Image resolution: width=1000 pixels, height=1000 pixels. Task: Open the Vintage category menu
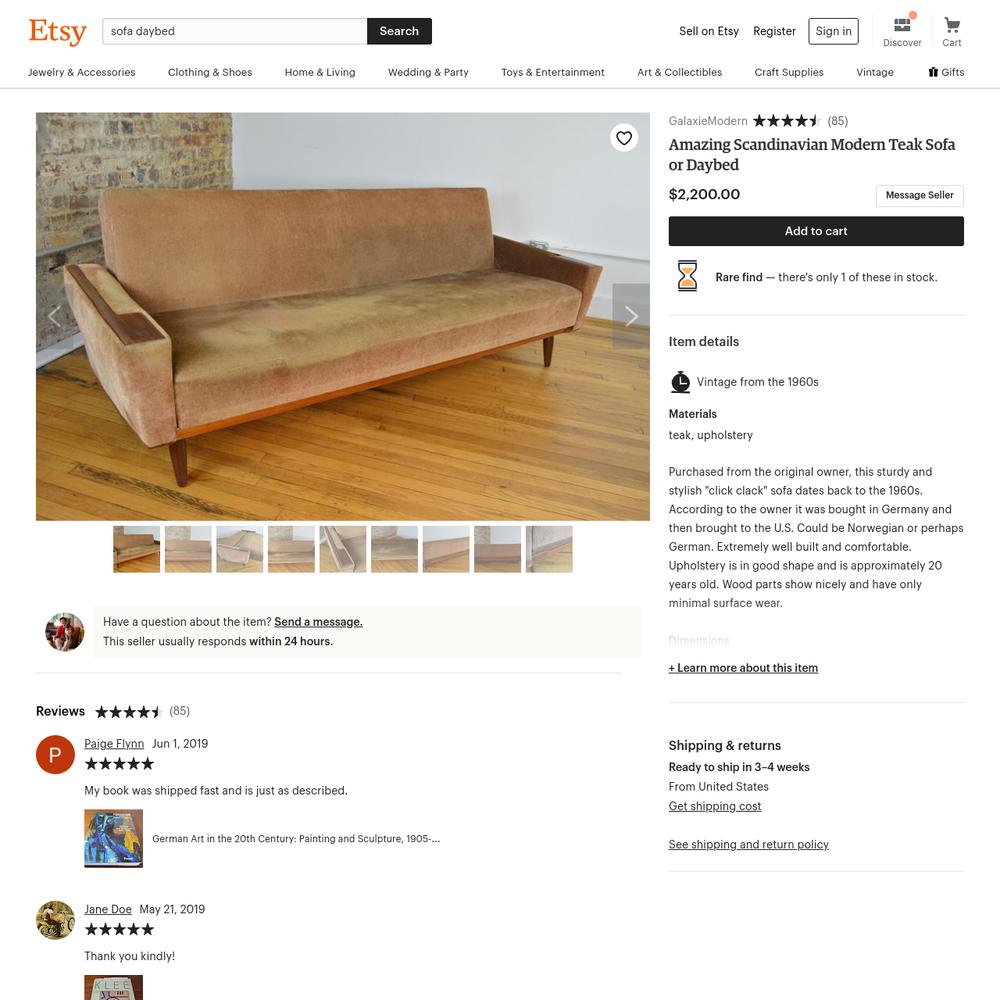(874, 72)
